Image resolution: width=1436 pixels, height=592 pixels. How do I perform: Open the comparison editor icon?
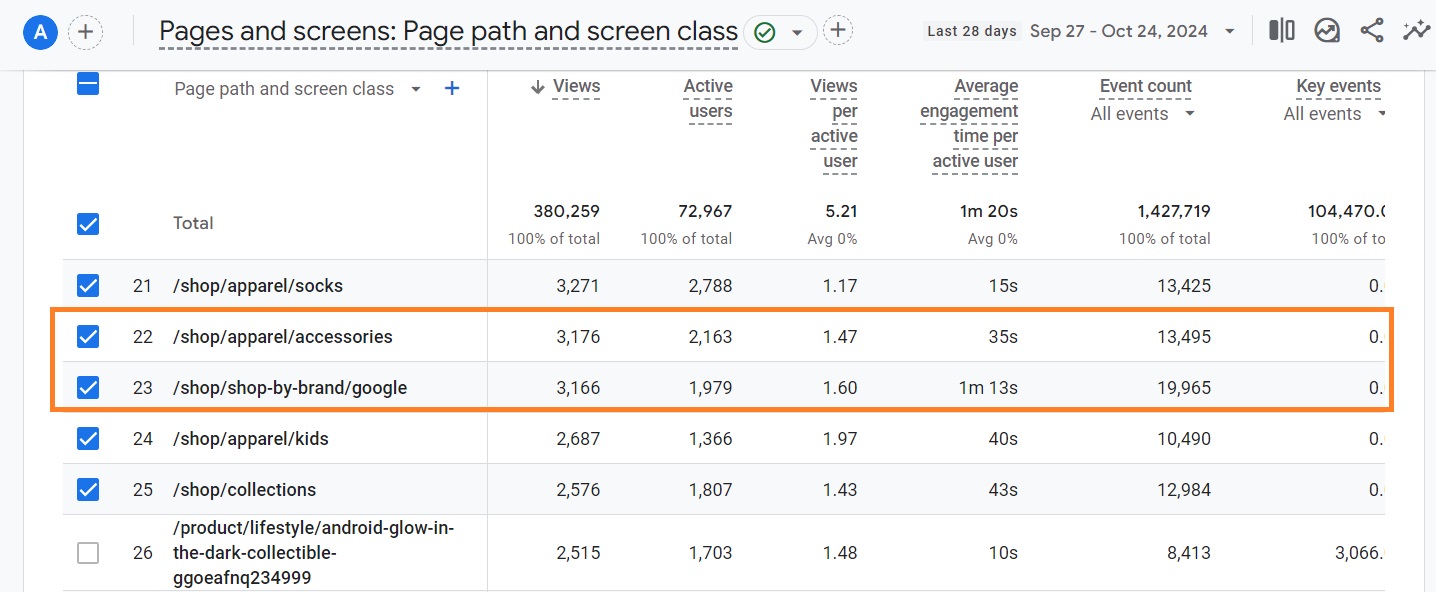click(1281, 30)
